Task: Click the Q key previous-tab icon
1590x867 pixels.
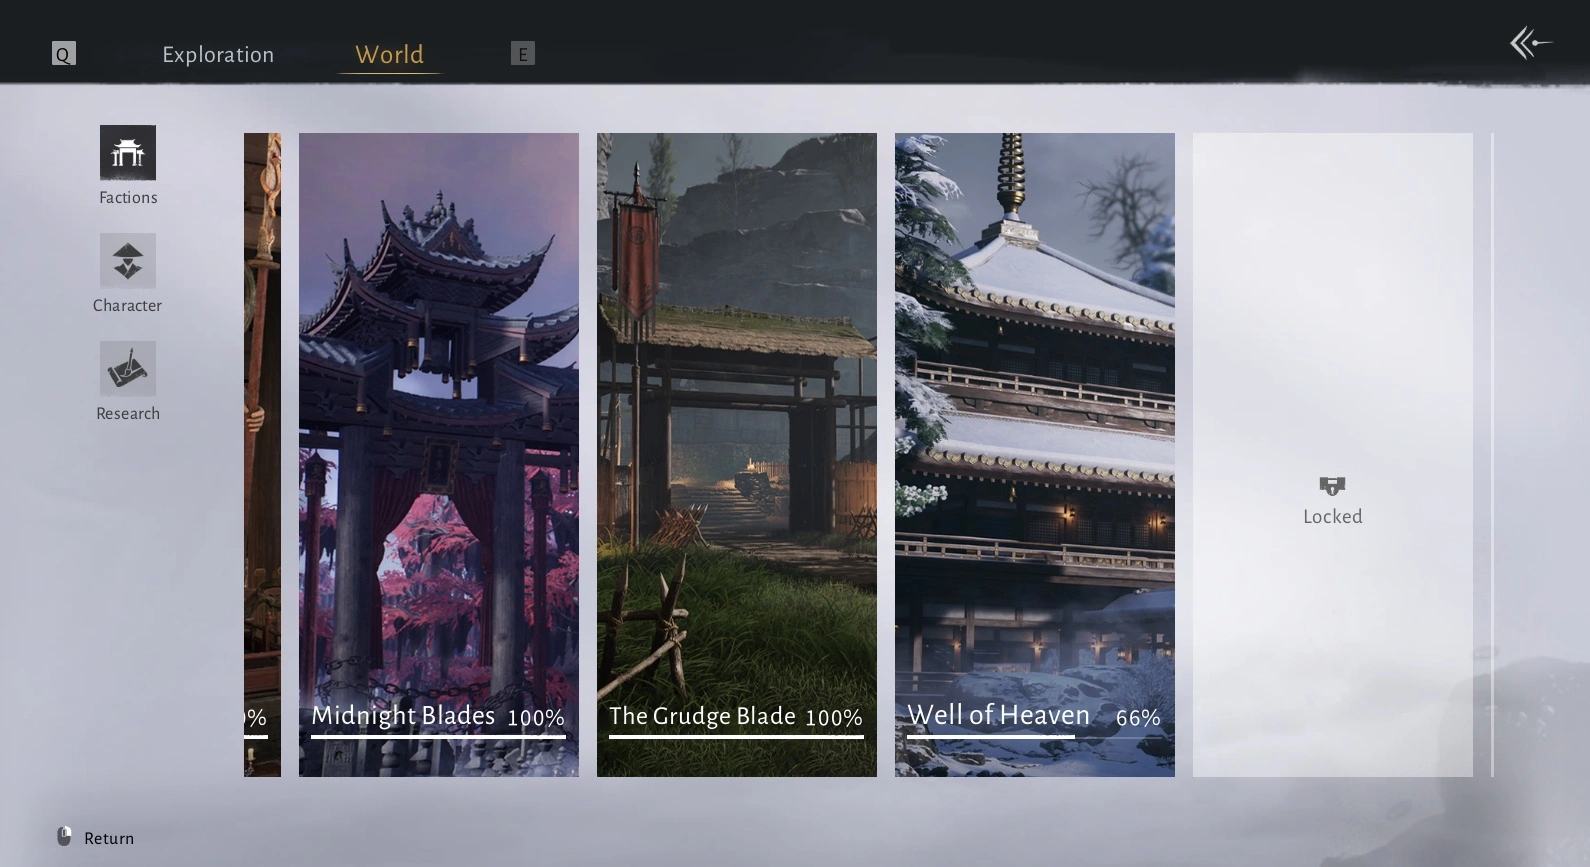Action: (x=63, y=54)
